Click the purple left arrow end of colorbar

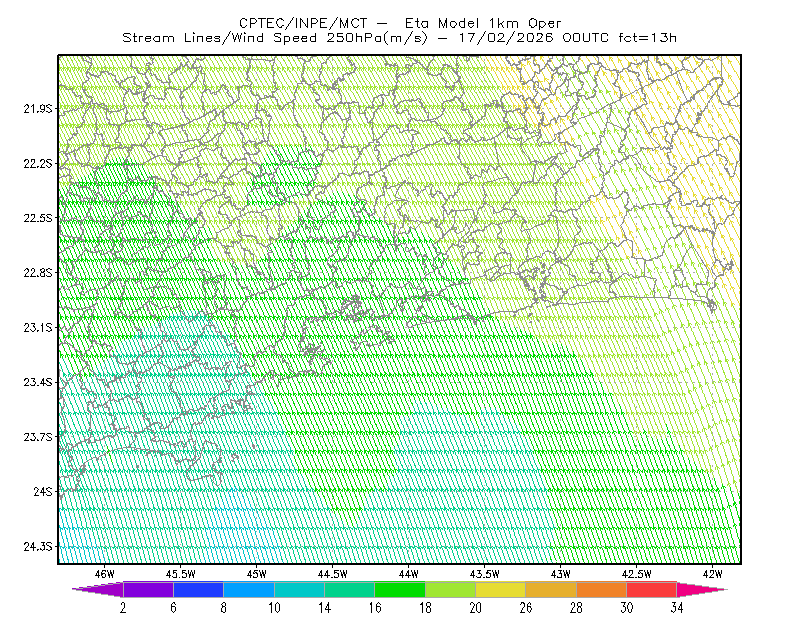point(98,589)
